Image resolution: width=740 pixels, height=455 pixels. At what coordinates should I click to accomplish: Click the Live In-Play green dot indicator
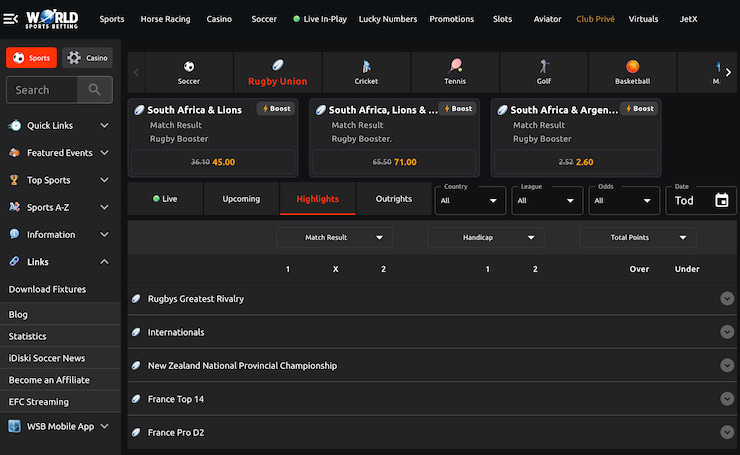pos(296,19)
